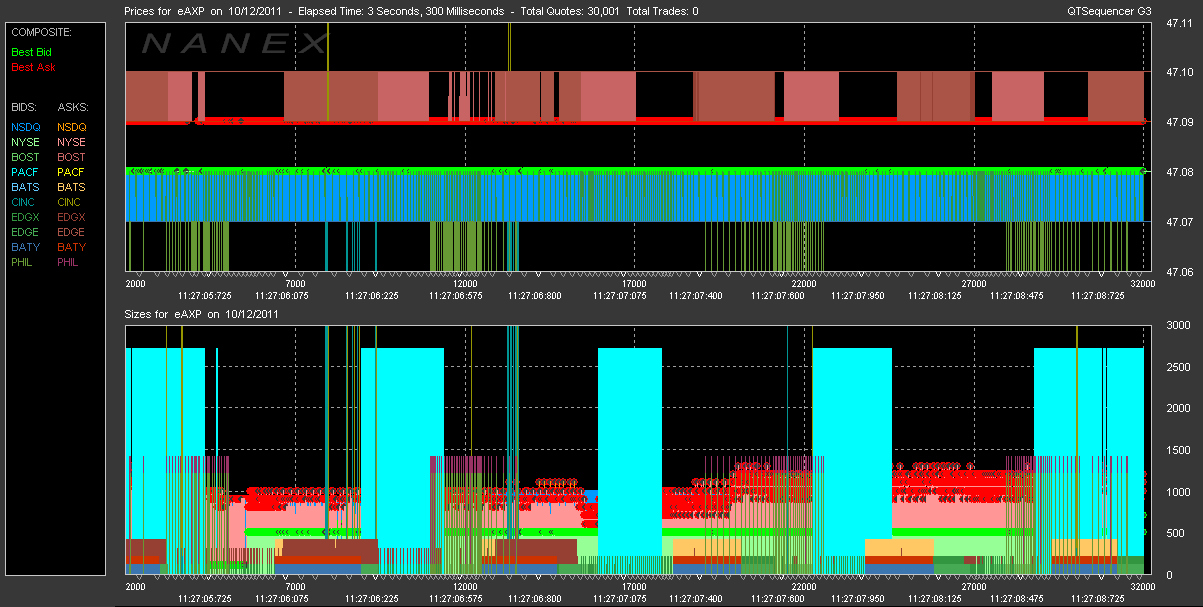
Task: Click the 'Prices for eAXP on 10/12/2011' title
Action: point(205,12)
